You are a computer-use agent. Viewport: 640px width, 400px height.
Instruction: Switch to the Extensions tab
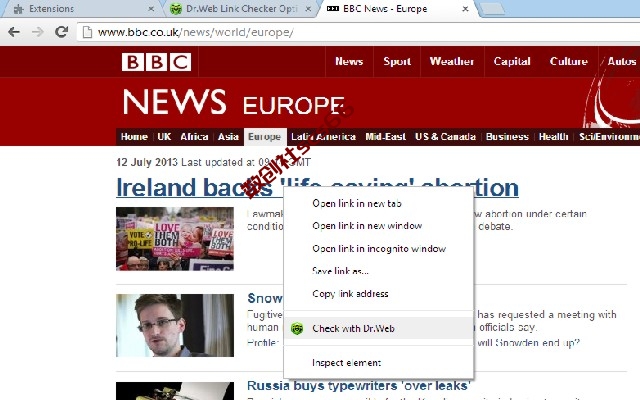pos(80,9)
